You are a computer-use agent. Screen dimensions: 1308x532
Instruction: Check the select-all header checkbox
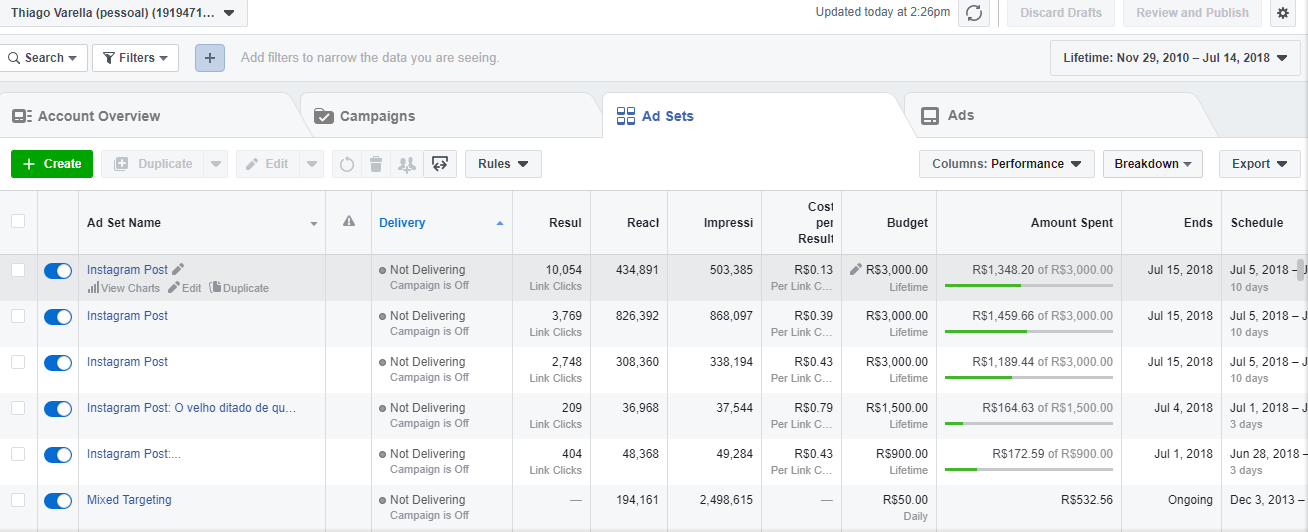click(x=18, y=222)
